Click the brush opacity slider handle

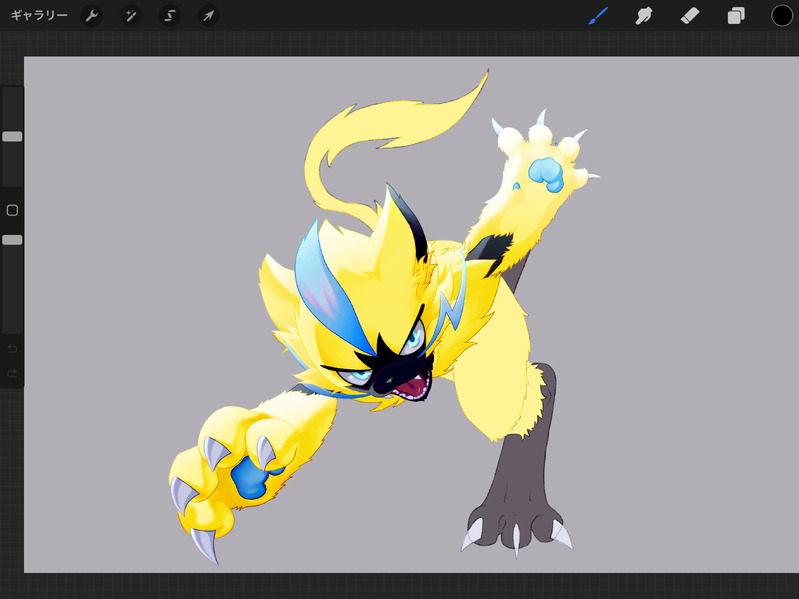pos(12,240)
